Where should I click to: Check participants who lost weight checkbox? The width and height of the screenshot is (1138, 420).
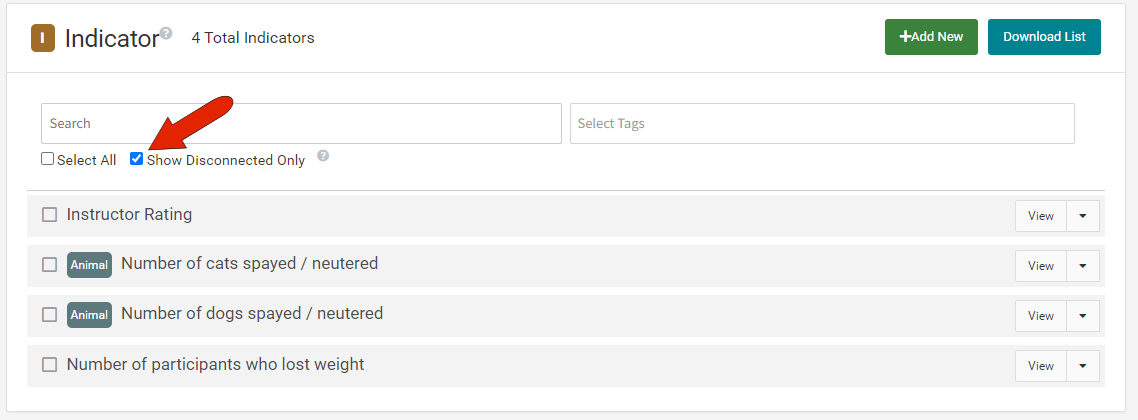(x=49, y=365)
